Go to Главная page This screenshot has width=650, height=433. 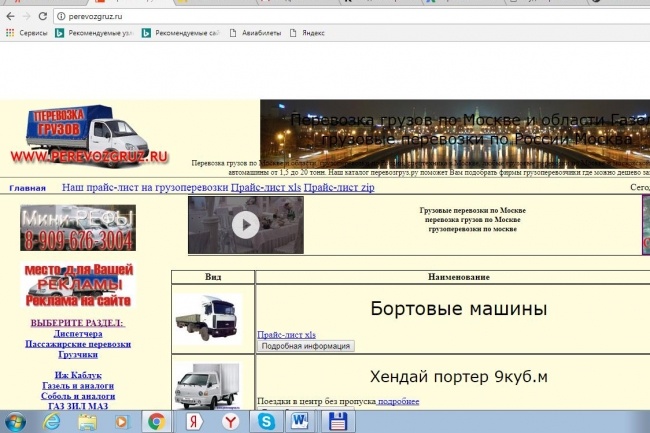coord(27,188)
